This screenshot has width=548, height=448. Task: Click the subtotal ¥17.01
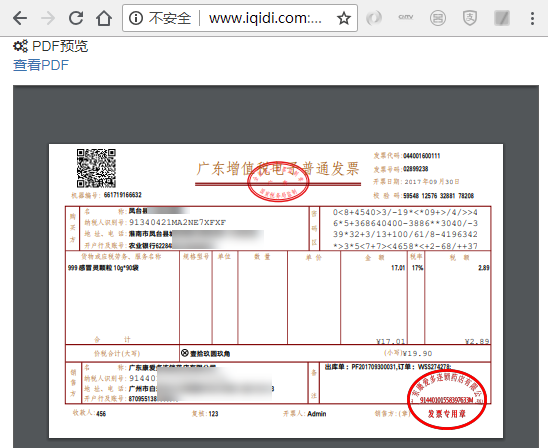pos(391,341)
